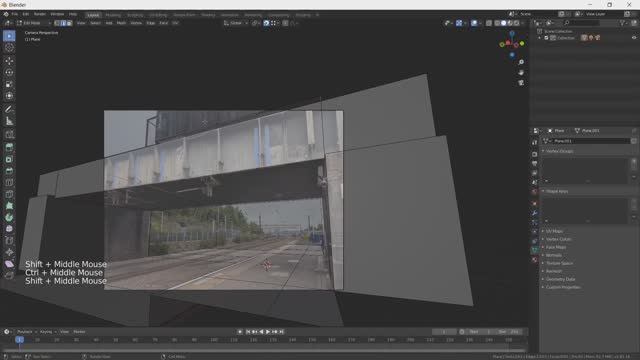Select the Extrude Region tool
640x360 pixels.
pos(9,147)
